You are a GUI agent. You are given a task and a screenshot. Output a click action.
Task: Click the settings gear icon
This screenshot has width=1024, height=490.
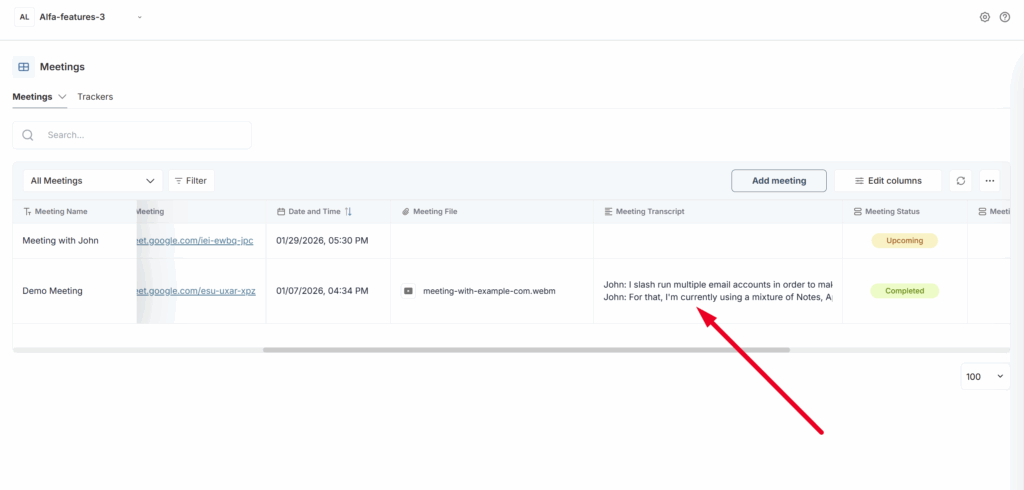985,17
